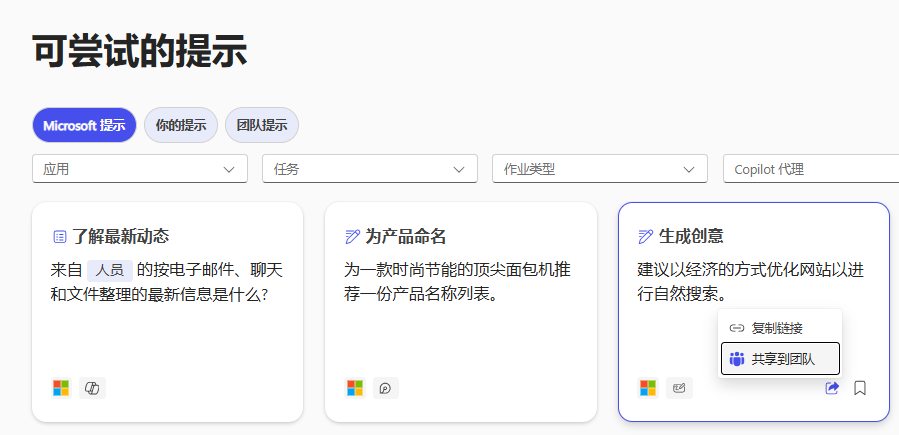899x435 pixels.
Task: Click the chat app icon on 为产品命名 card
Action: coord(386,388)
